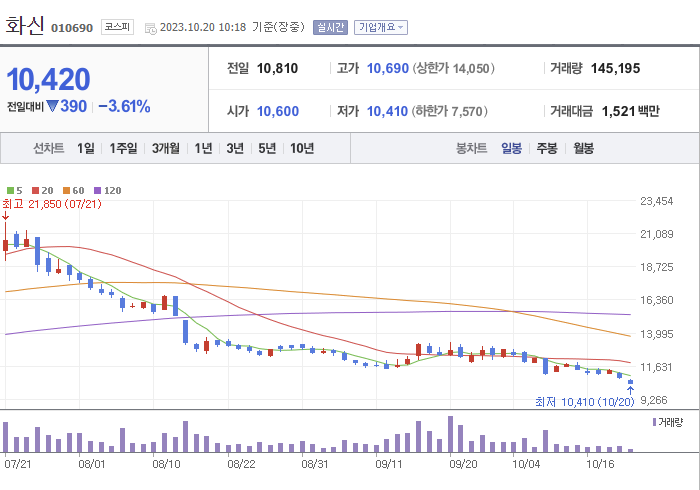
Task: Click the 2023.10.20 10:18 timestamp
Action: coord(203,27)
